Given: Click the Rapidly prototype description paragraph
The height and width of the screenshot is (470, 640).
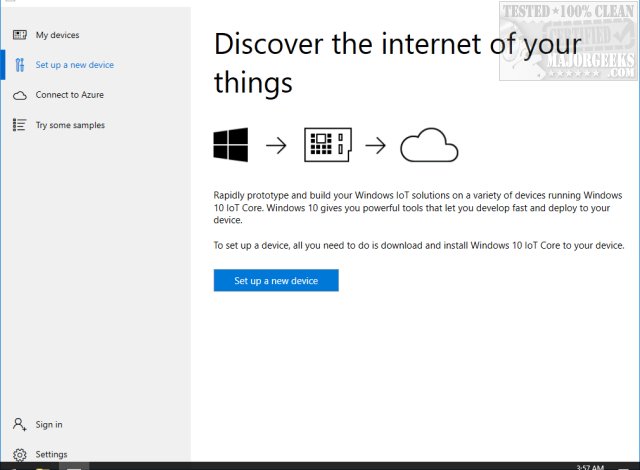Looking at the screenshot, I should [418, 207].
